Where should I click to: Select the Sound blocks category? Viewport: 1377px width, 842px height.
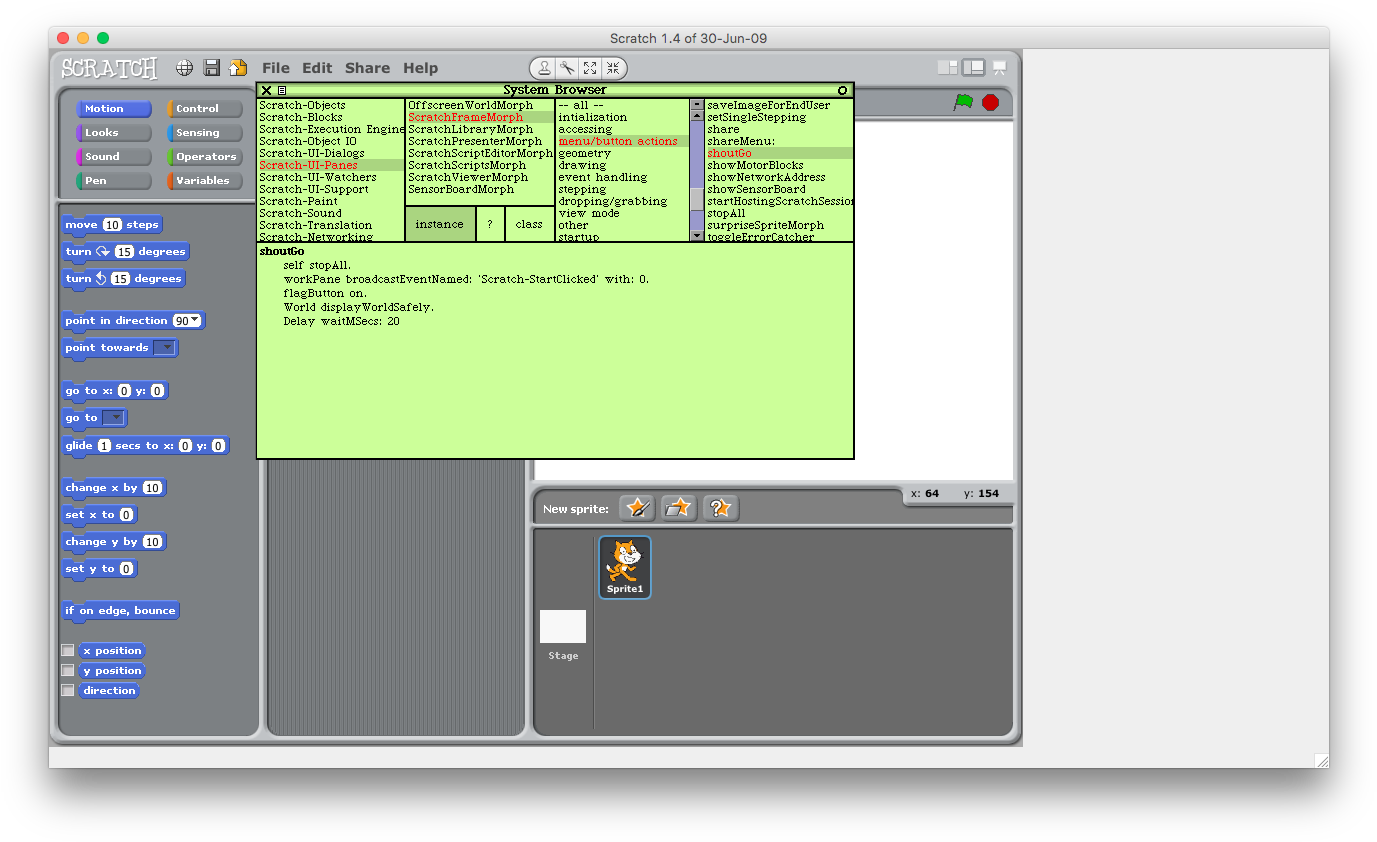pyautogui.click(x=113, y=157)
